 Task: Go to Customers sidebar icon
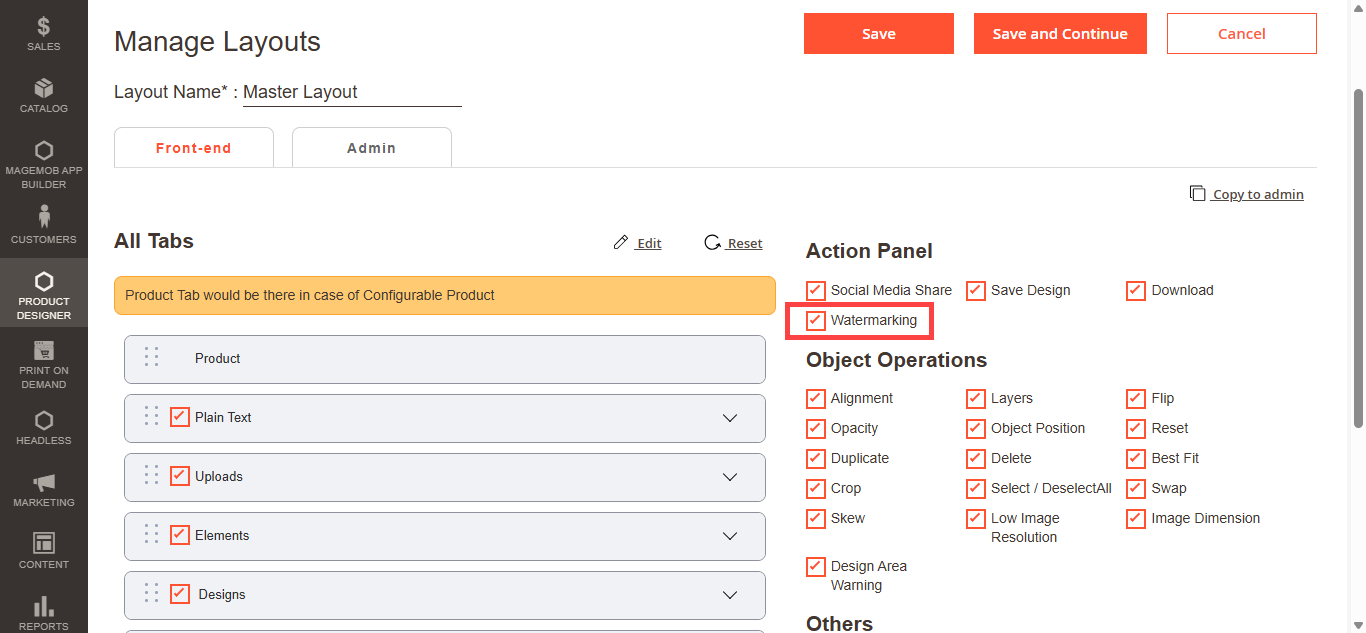pyautogui.click(x=43, y=216)
